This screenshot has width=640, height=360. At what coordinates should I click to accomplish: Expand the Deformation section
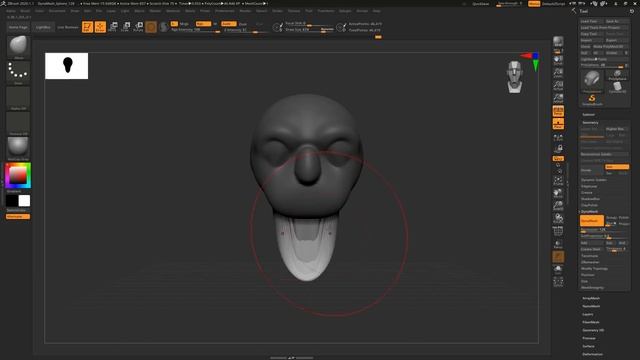(x=593, y=354)
